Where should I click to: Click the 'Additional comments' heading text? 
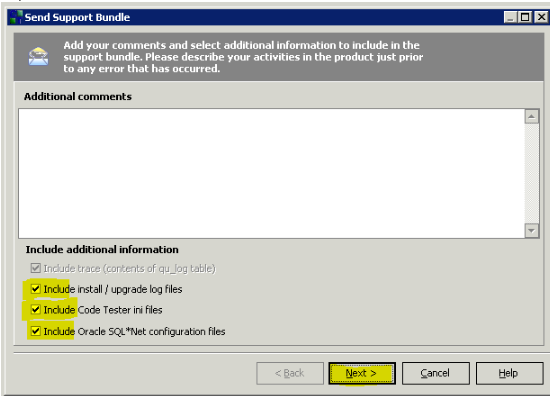click(78, 96)
